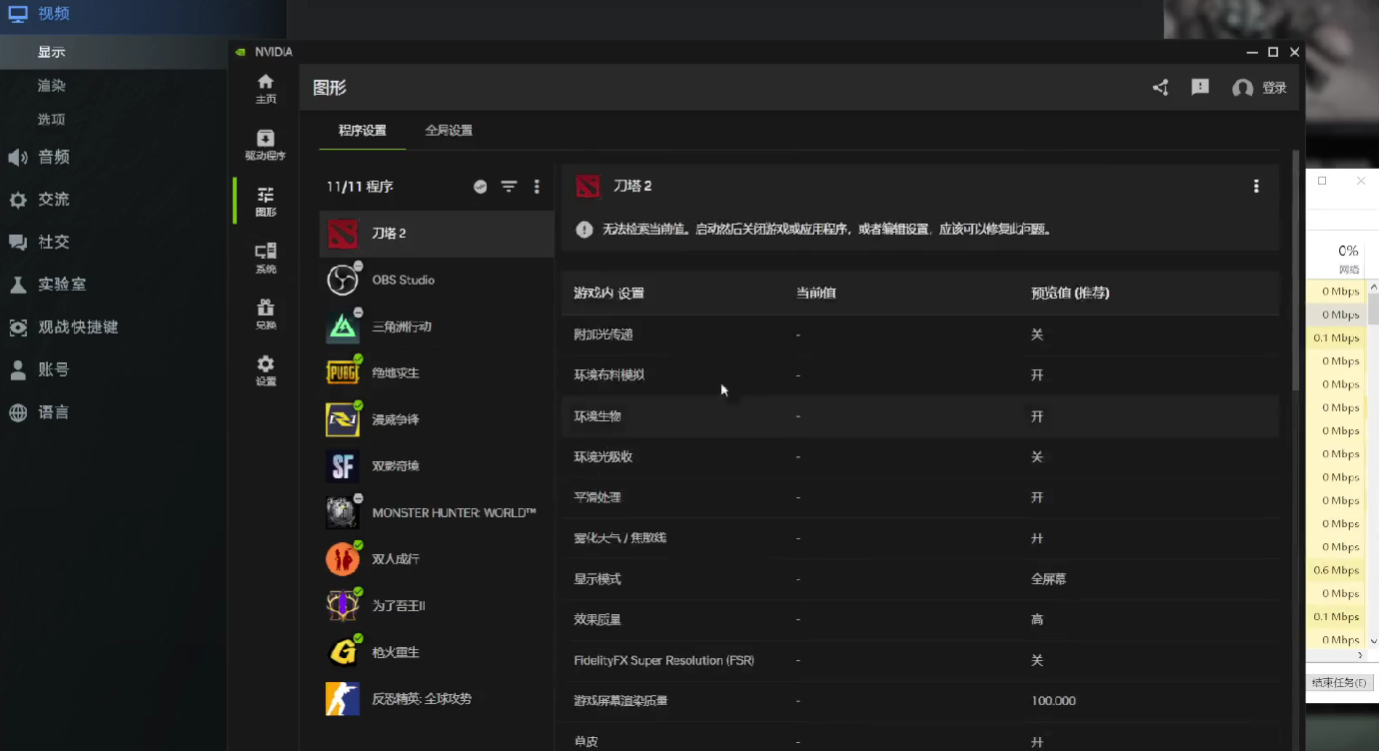Open NVIDIA app Settings gear in sidebar
This screenshot has width=1379, height=751.
pyautogui.click(x=265, y=370)
